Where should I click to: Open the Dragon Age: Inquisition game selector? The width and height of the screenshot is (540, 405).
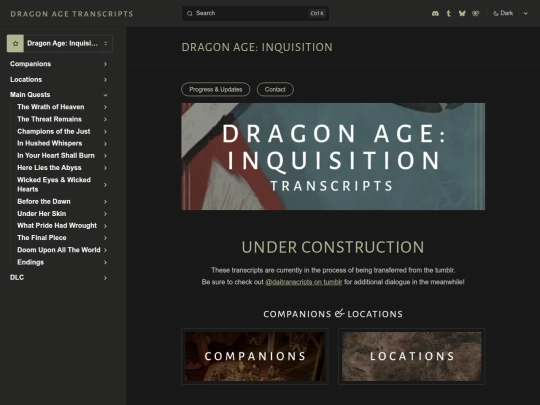tap(60, 43)
